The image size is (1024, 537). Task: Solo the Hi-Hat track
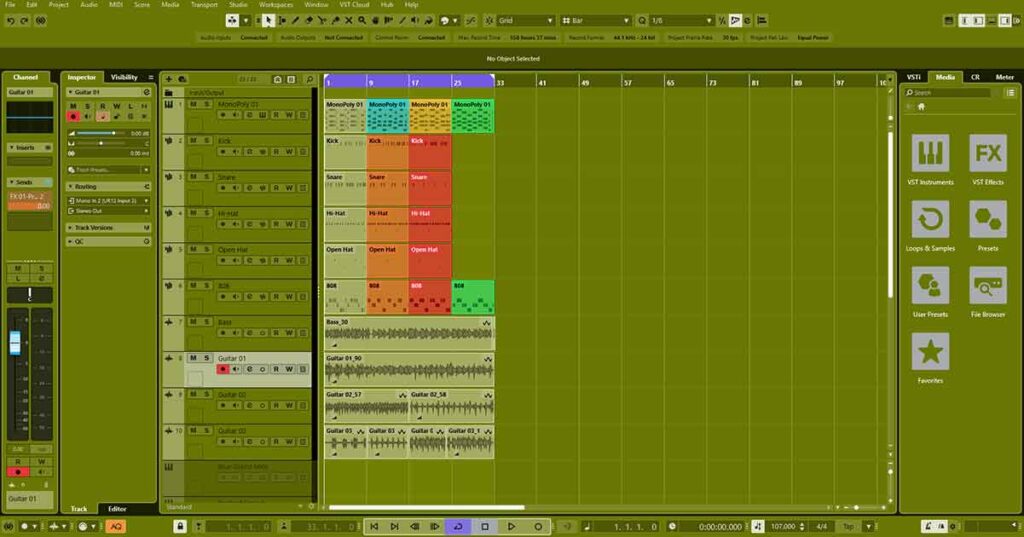pyautogui.click(x=207, y=213)
